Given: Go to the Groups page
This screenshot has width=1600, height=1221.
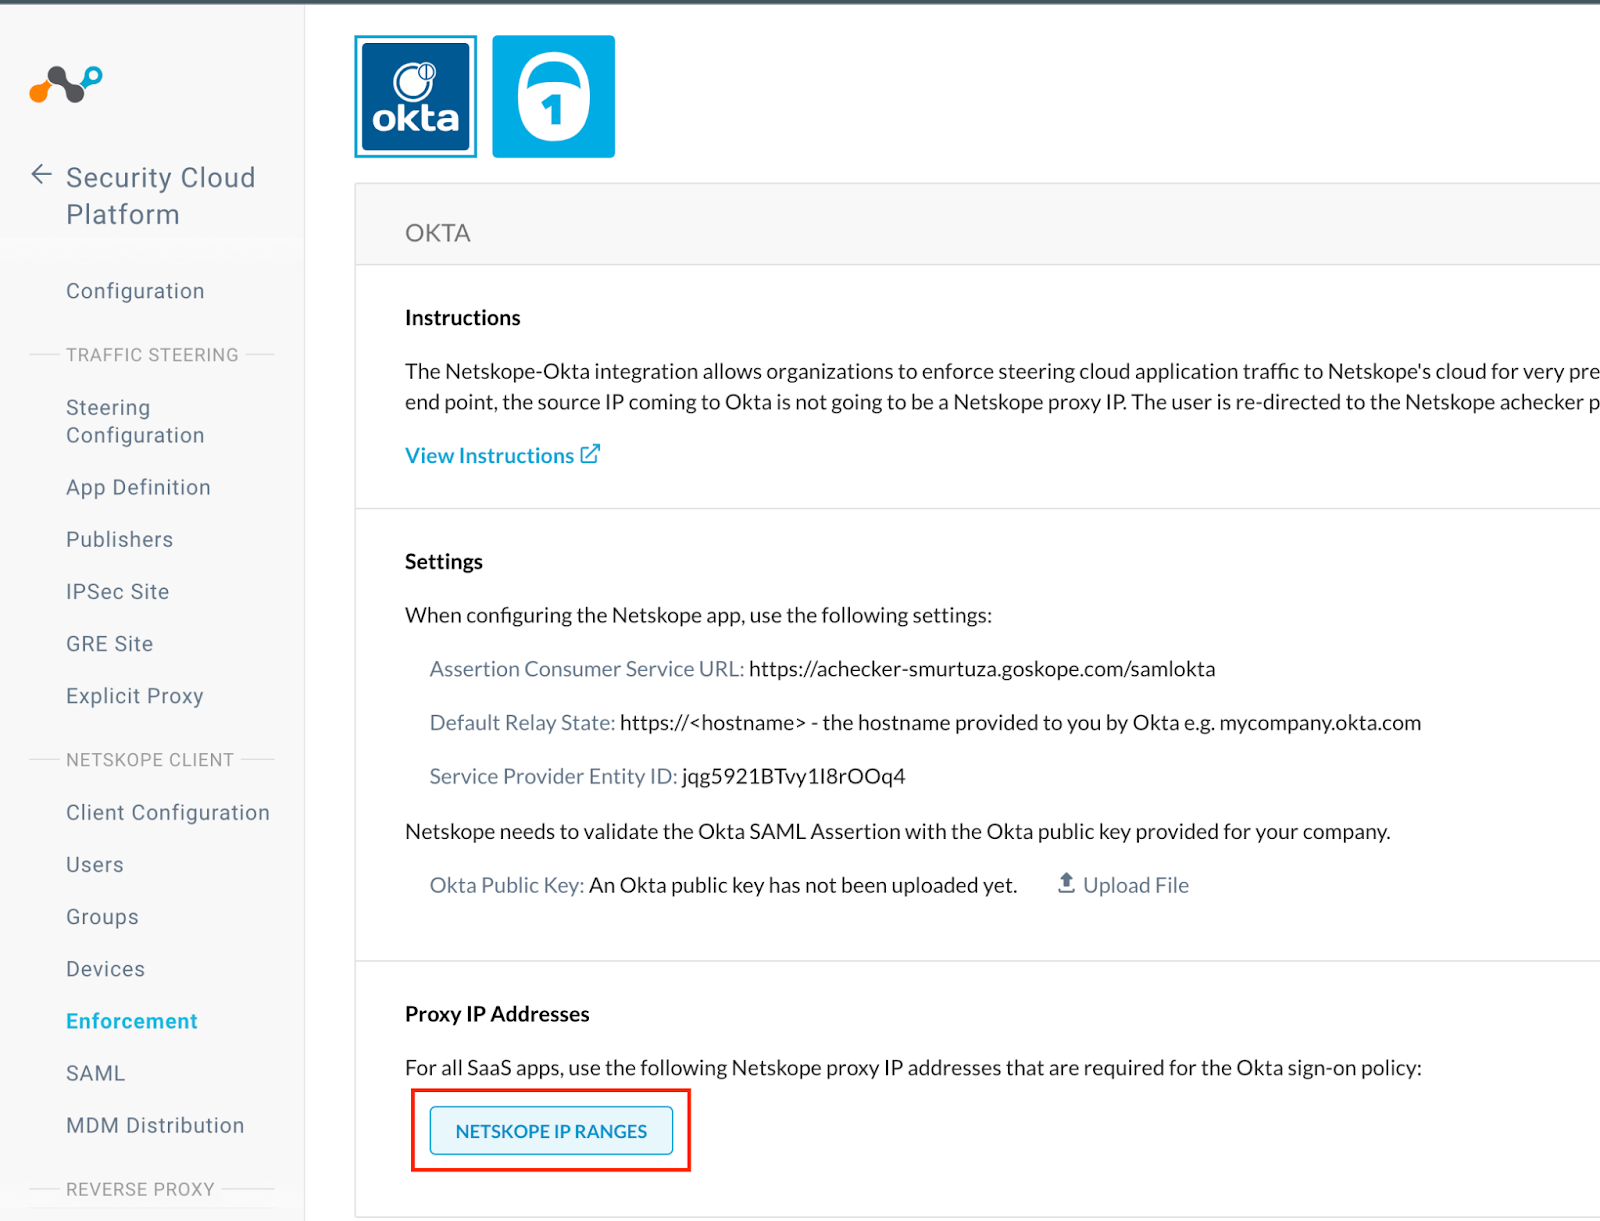Looking at the screenshot, I should pyautogui.click(x=102, y=917).
